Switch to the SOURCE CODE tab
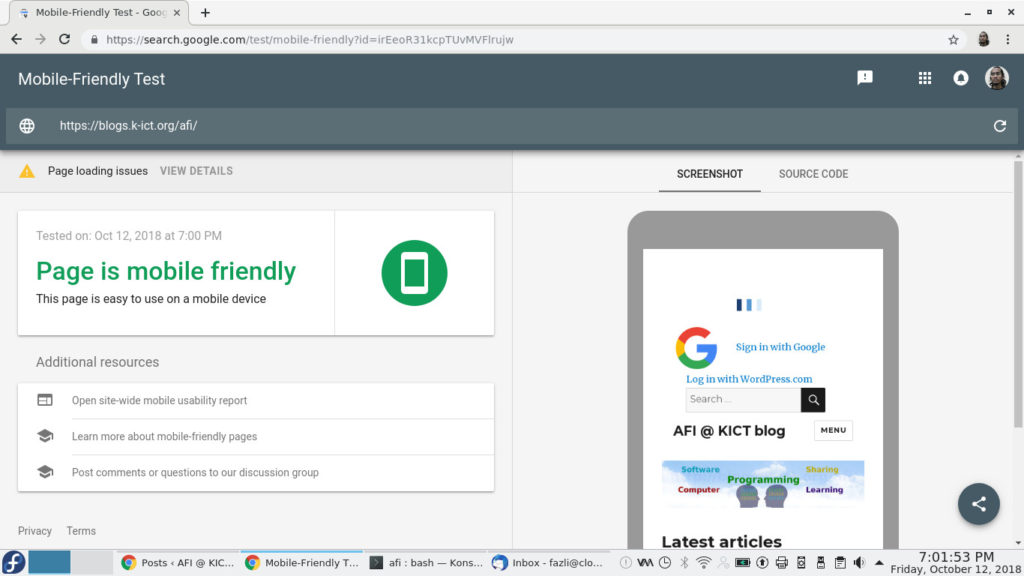1024x576 pixels. [x=813, y=174]
